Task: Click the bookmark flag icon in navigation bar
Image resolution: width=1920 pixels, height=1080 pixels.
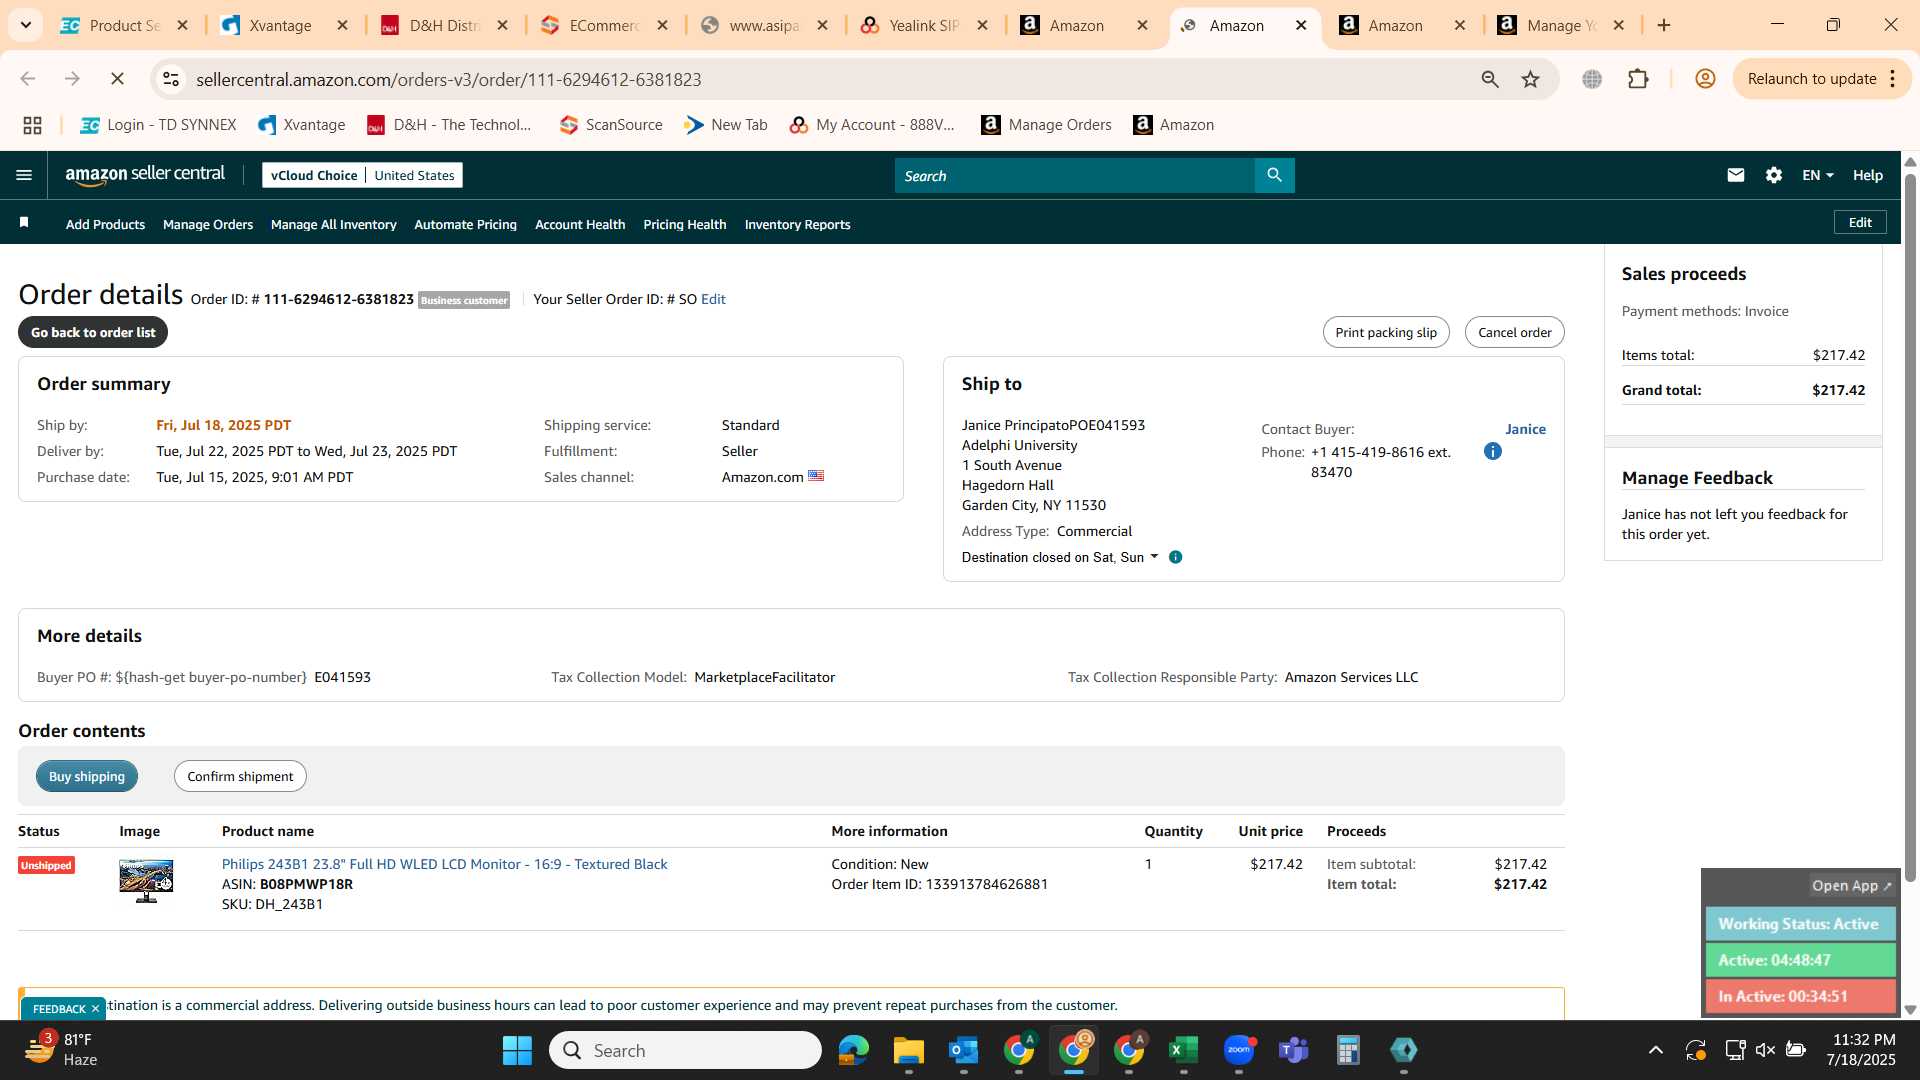Action: point(24,223)
